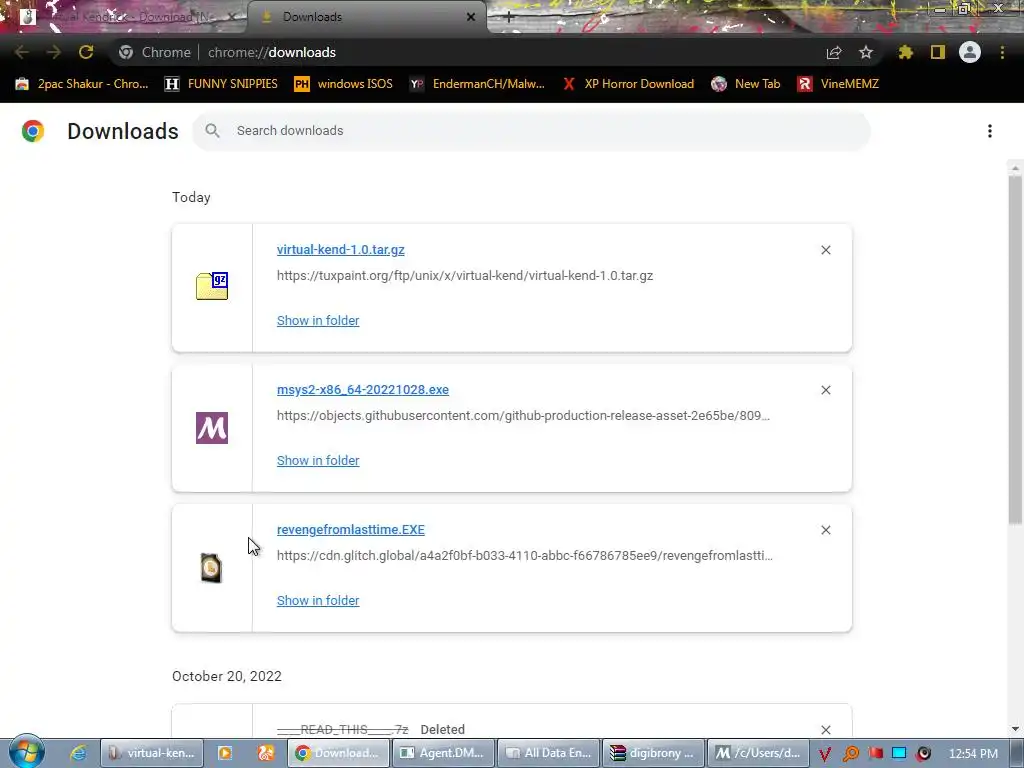Viewport: 1024px width, 768px height.
Task: Click the round red-dot tray icon
Action: tap(923, 754)
